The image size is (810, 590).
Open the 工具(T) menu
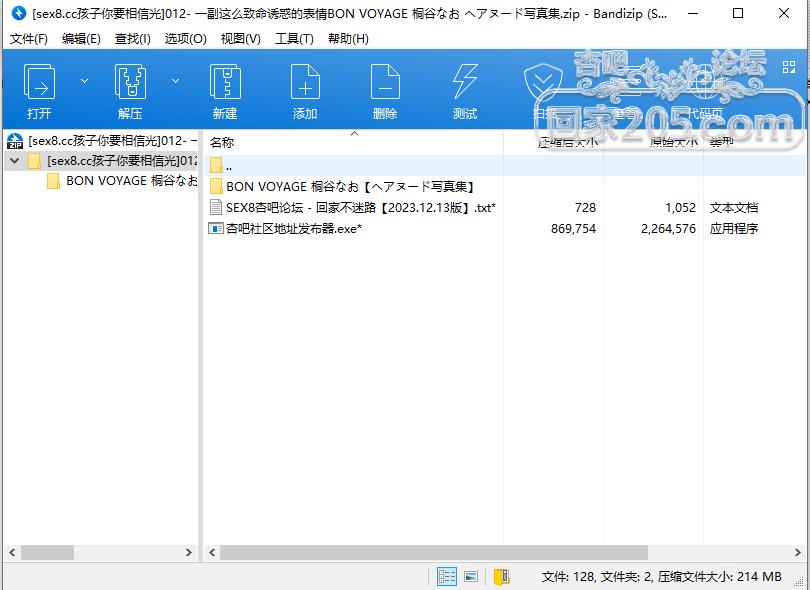(x=294, y=38)
